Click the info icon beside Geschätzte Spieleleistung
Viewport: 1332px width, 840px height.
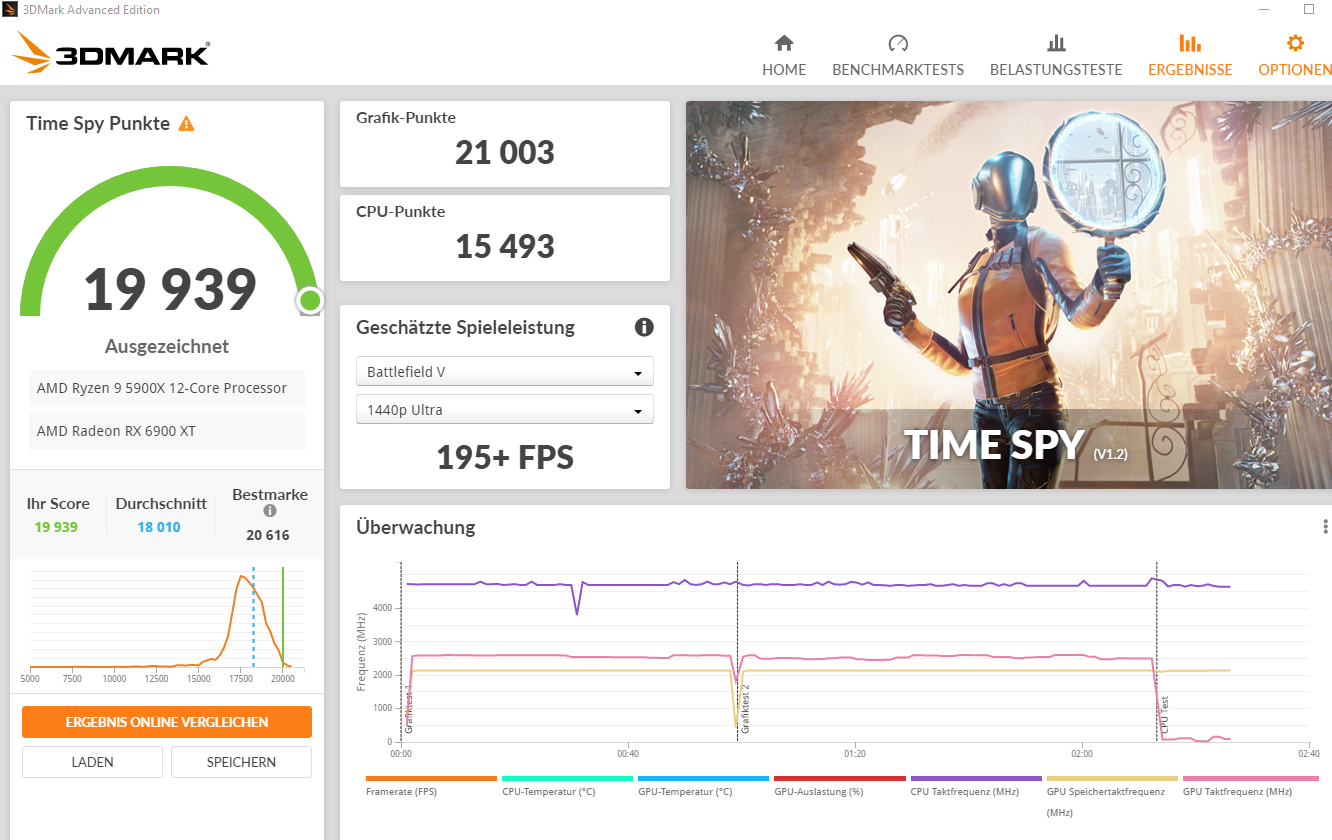(x=644, y=327)
